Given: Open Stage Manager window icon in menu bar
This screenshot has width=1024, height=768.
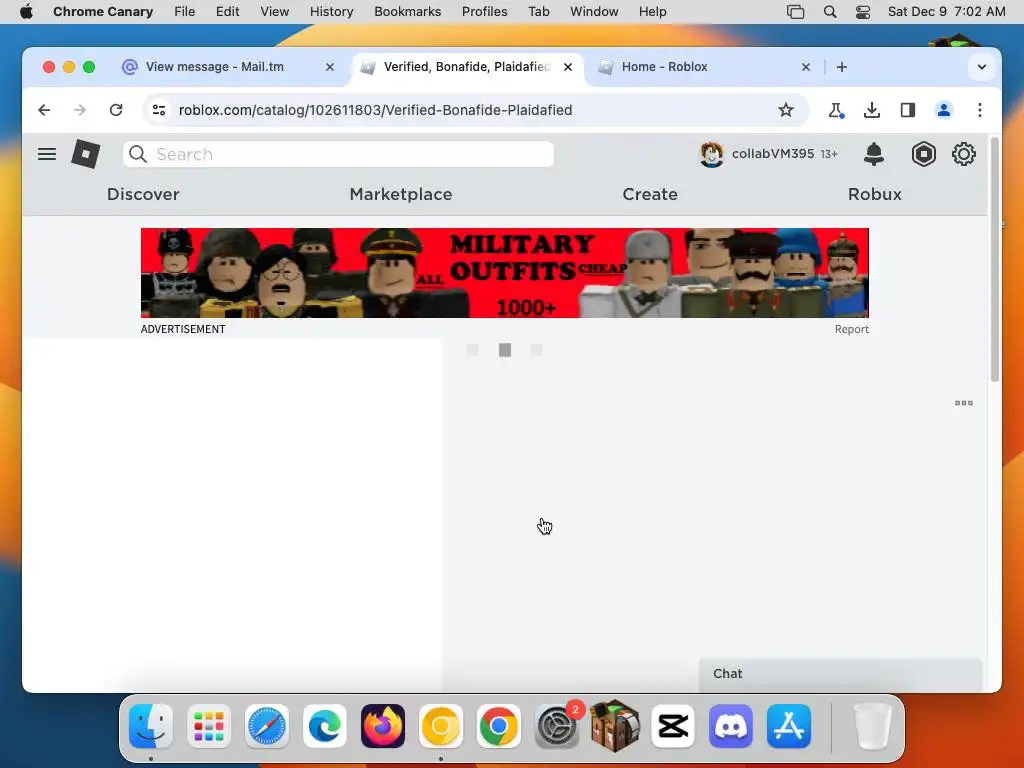Looking at the screenshot, I should [795, 11].
